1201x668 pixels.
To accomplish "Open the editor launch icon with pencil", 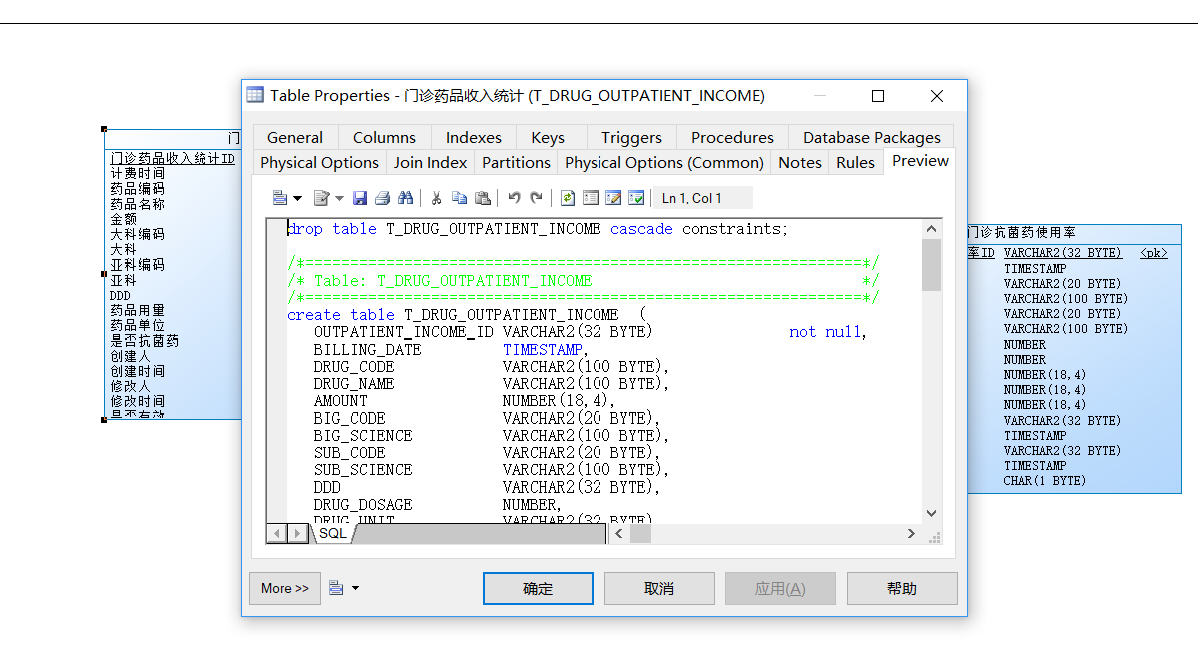I will (x=612, y=197).
